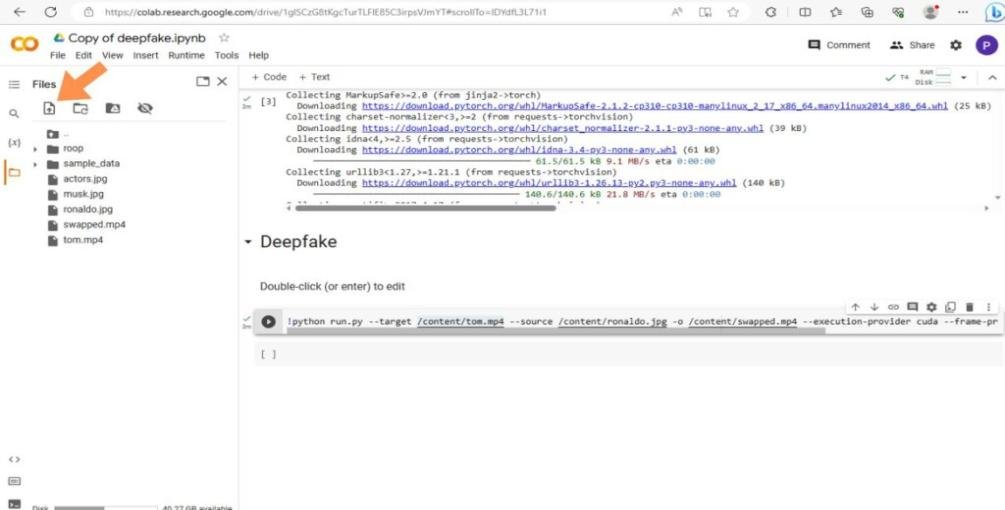Click the Mount Drive folder icon

click(x=112, y=108)
